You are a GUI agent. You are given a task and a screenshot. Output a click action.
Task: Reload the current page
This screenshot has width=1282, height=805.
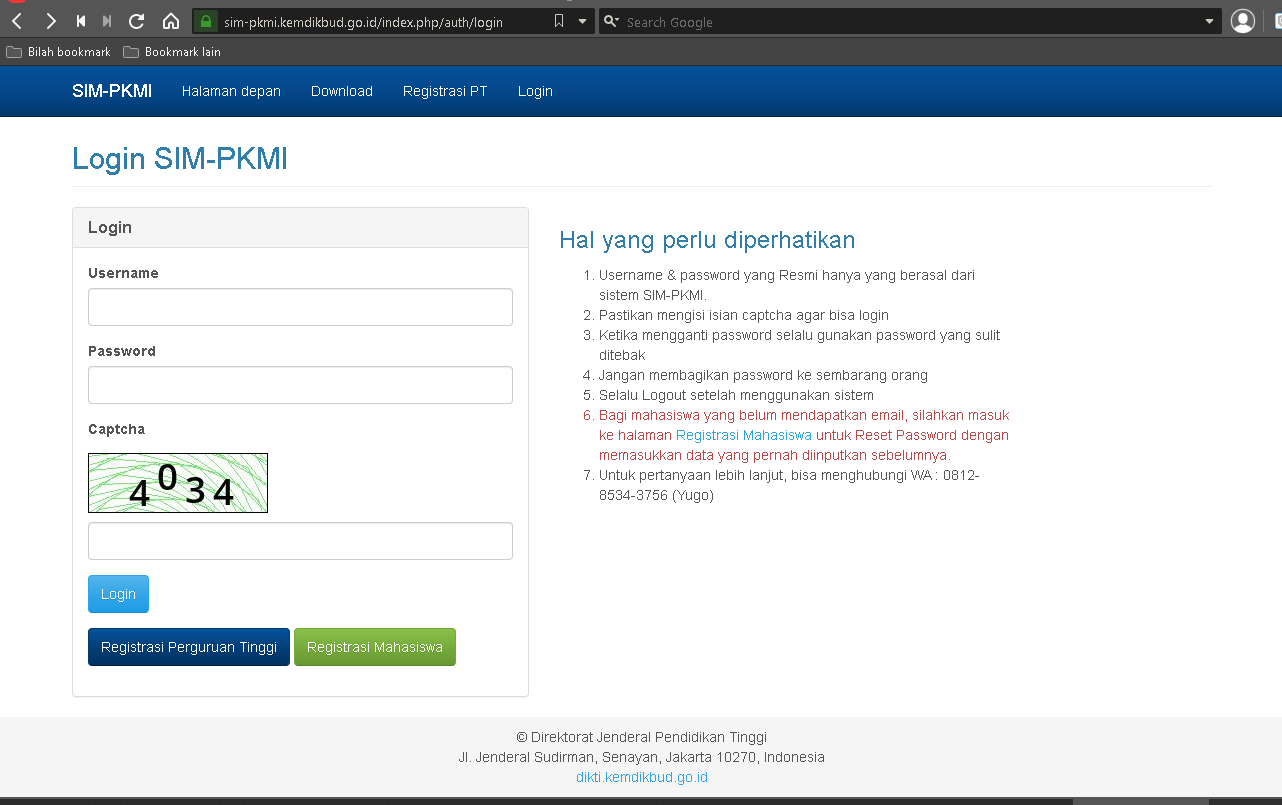pyautogui.click(x=137, y=21)
